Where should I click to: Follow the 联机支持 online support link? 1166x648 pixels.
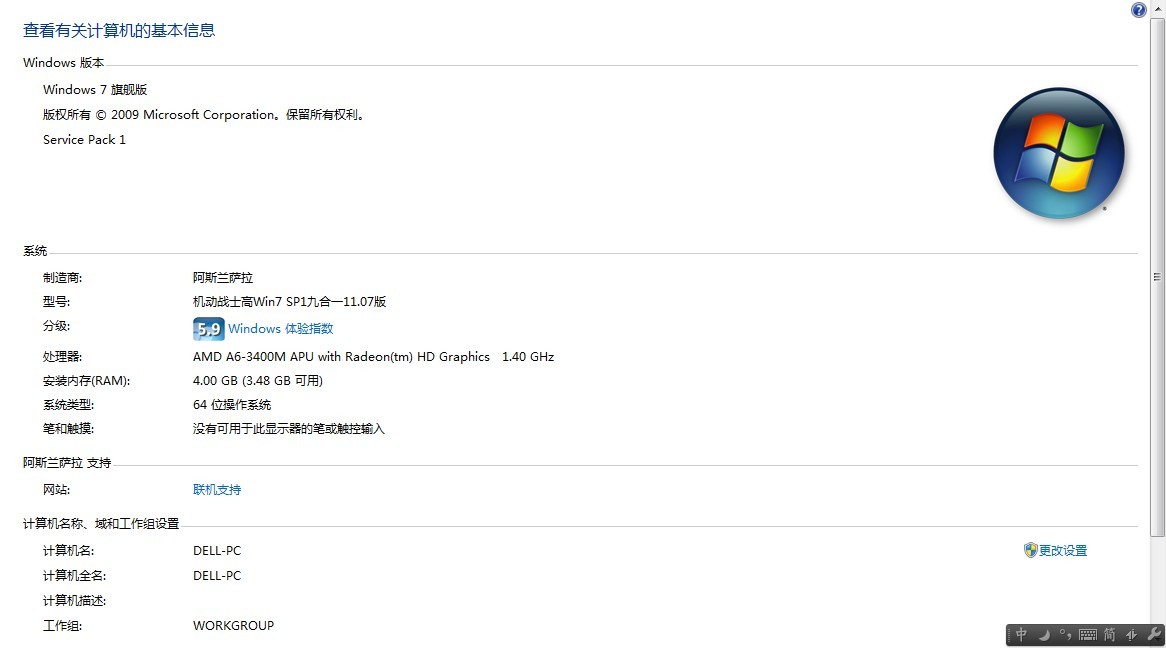(x=217, y=490)
